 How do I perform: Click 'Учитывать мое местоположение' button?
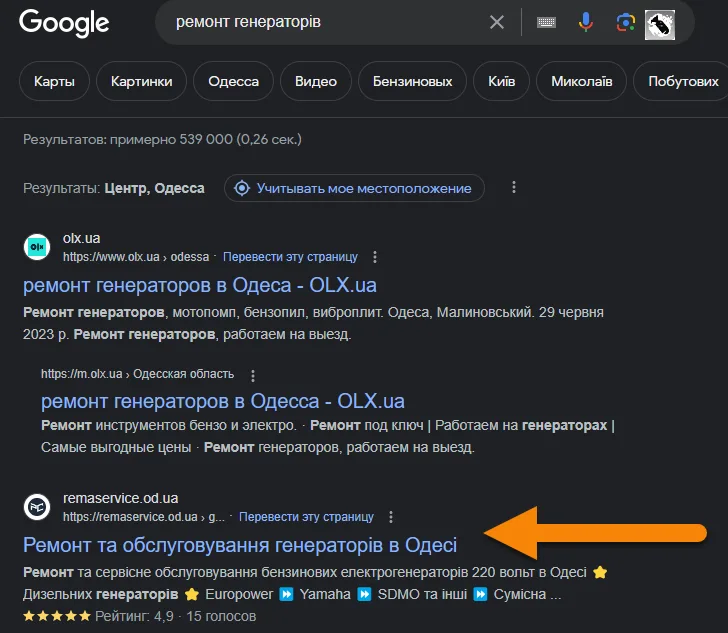tap(354, 188)
